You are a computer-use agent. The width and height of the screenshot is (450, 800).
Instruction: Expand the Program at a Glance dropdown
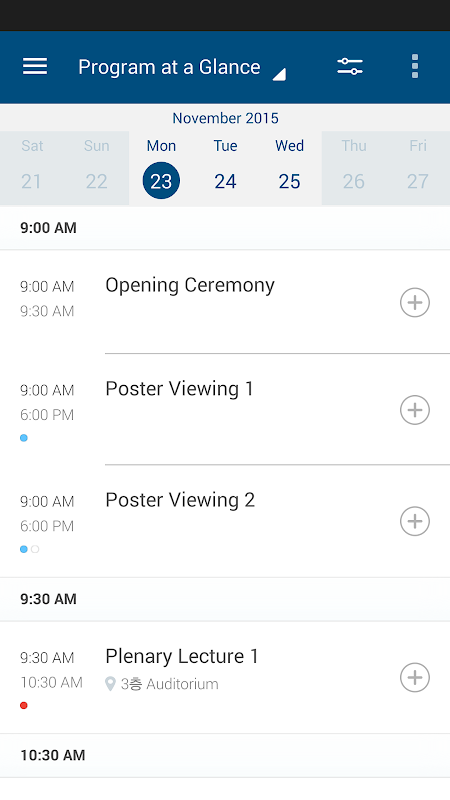coord(182,67)
